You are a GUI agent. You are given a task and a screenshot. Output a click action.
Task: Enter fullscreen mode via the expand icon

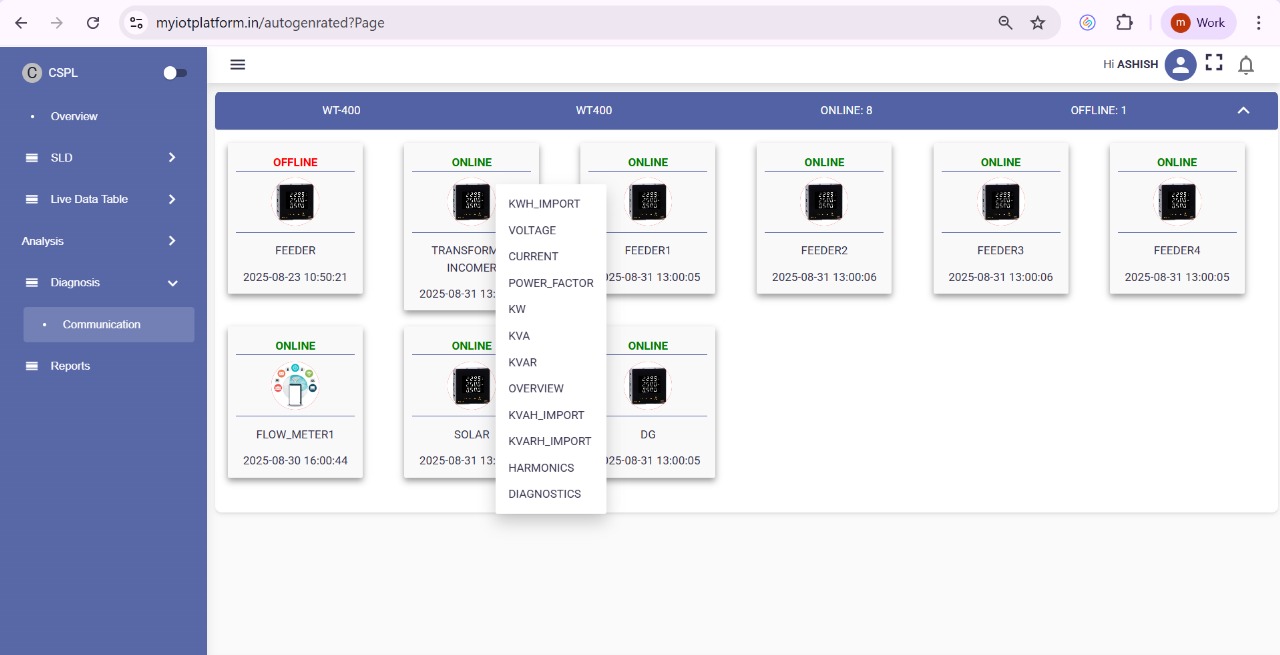1214,62
